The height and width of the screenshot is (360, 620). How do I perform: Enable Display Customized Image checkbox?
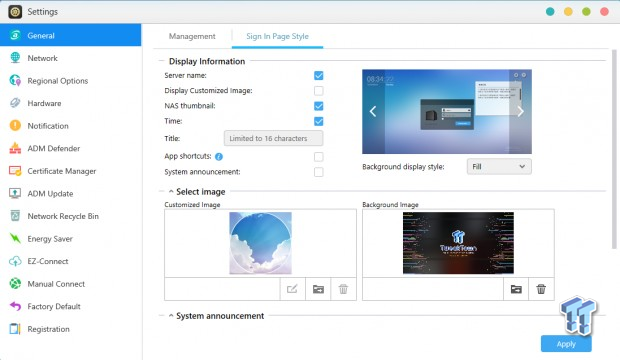[x=318, y=91]
